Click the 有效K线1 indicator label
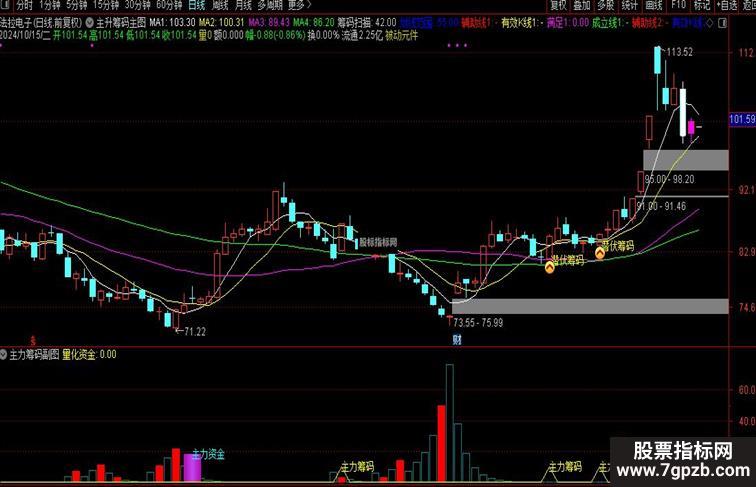The width and height of the screenshot is (756, 487). tap(522, 23)
